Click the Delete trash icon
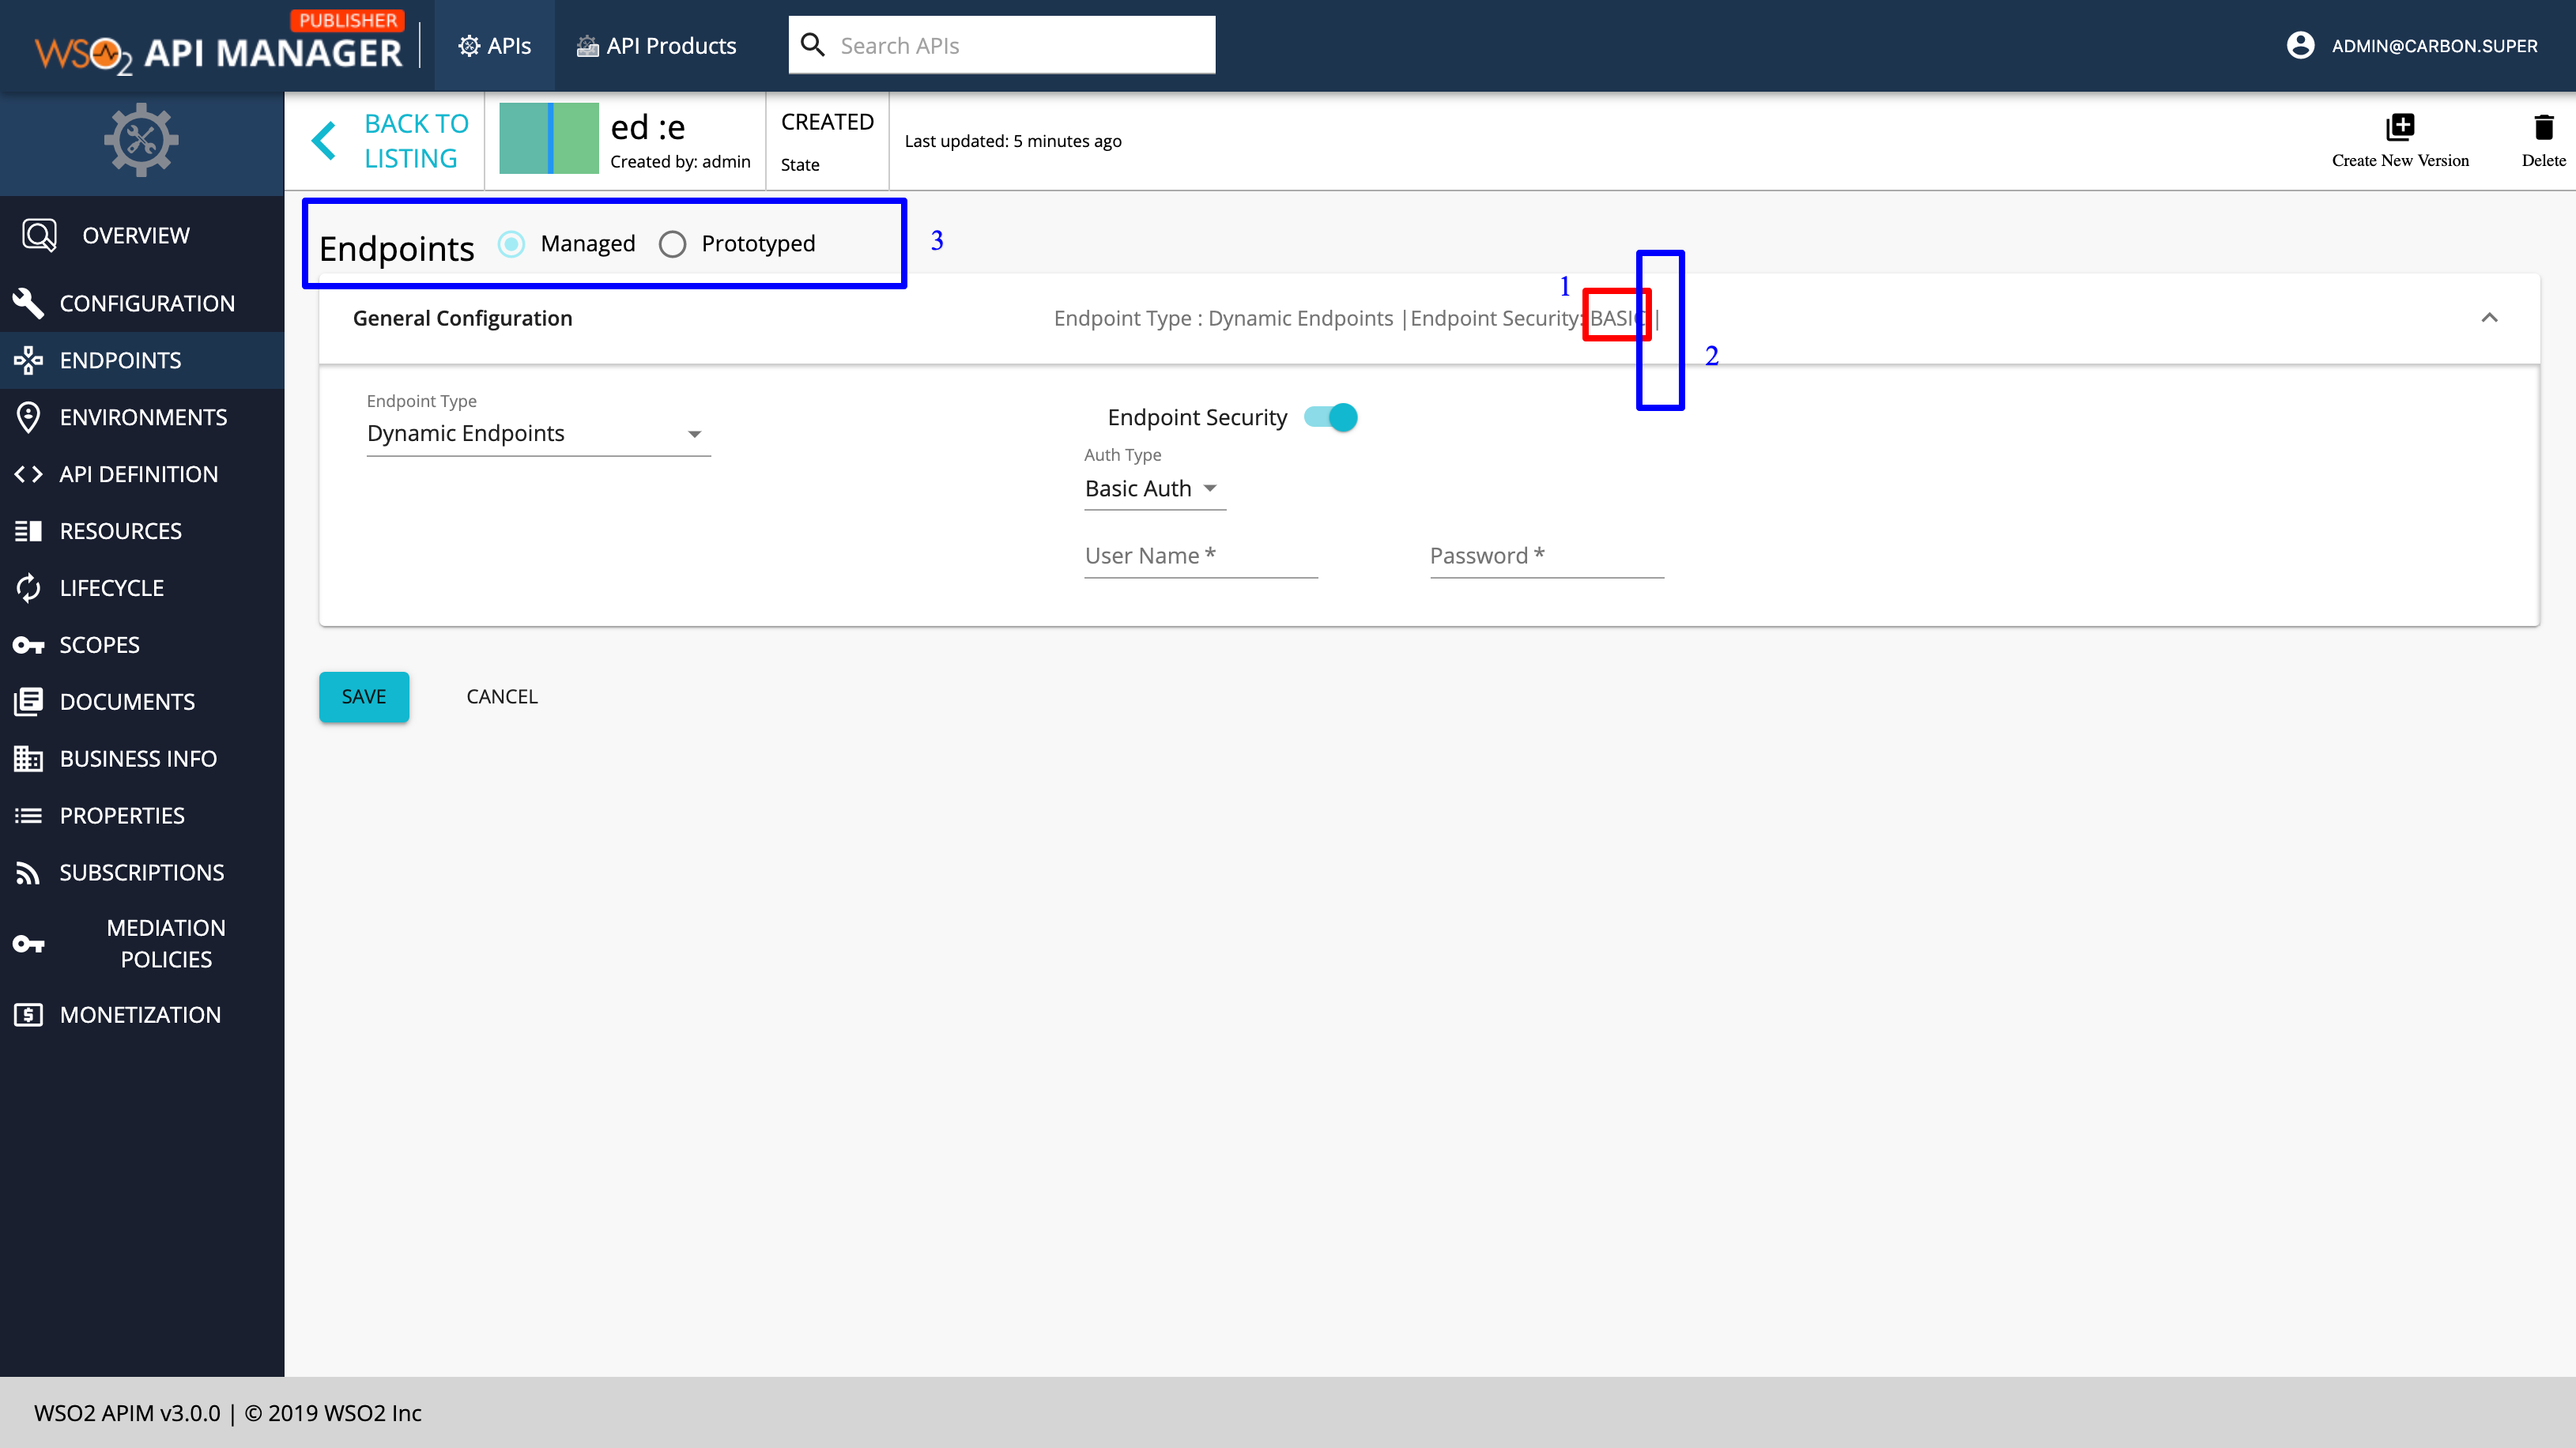Viewport: 2576px width, 1448px height. tap(2543, 128)
